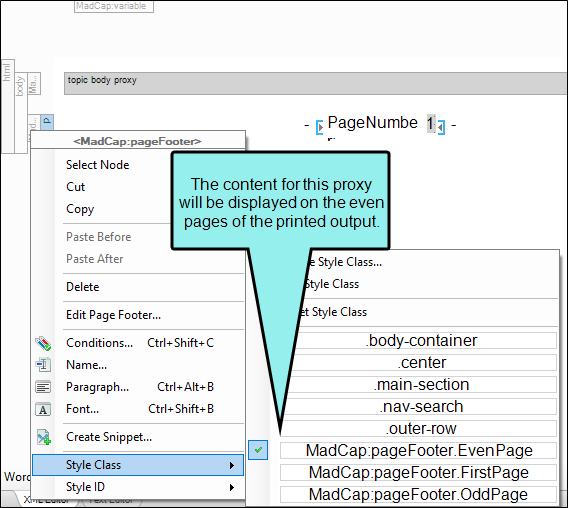Click the Delete menu entry
This screenshot has height=508, width=568.
[x=83, y=287]
